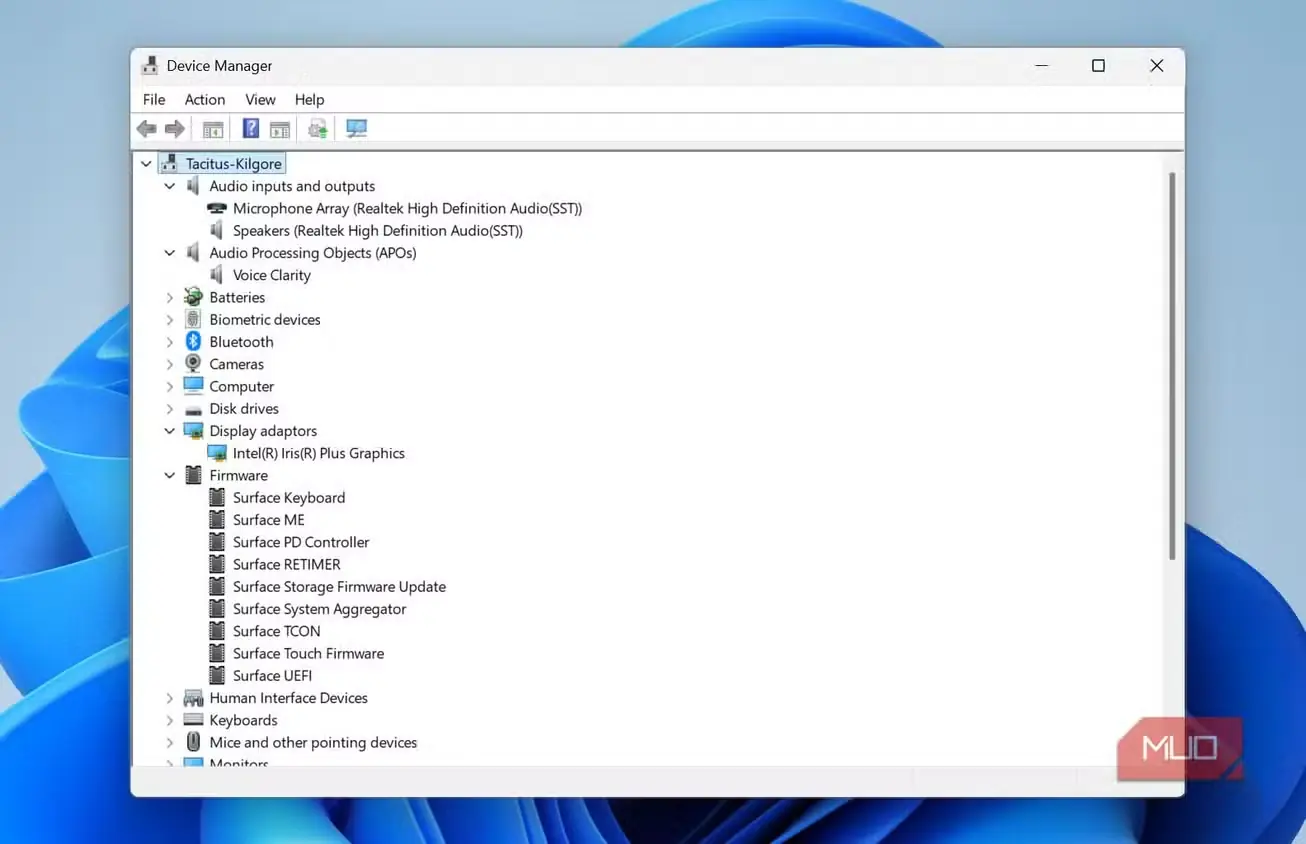The height and width of the screenshot is (844, 1306).
Task: Select the Surface ME firmware entry
Action: tap(269, 520)
